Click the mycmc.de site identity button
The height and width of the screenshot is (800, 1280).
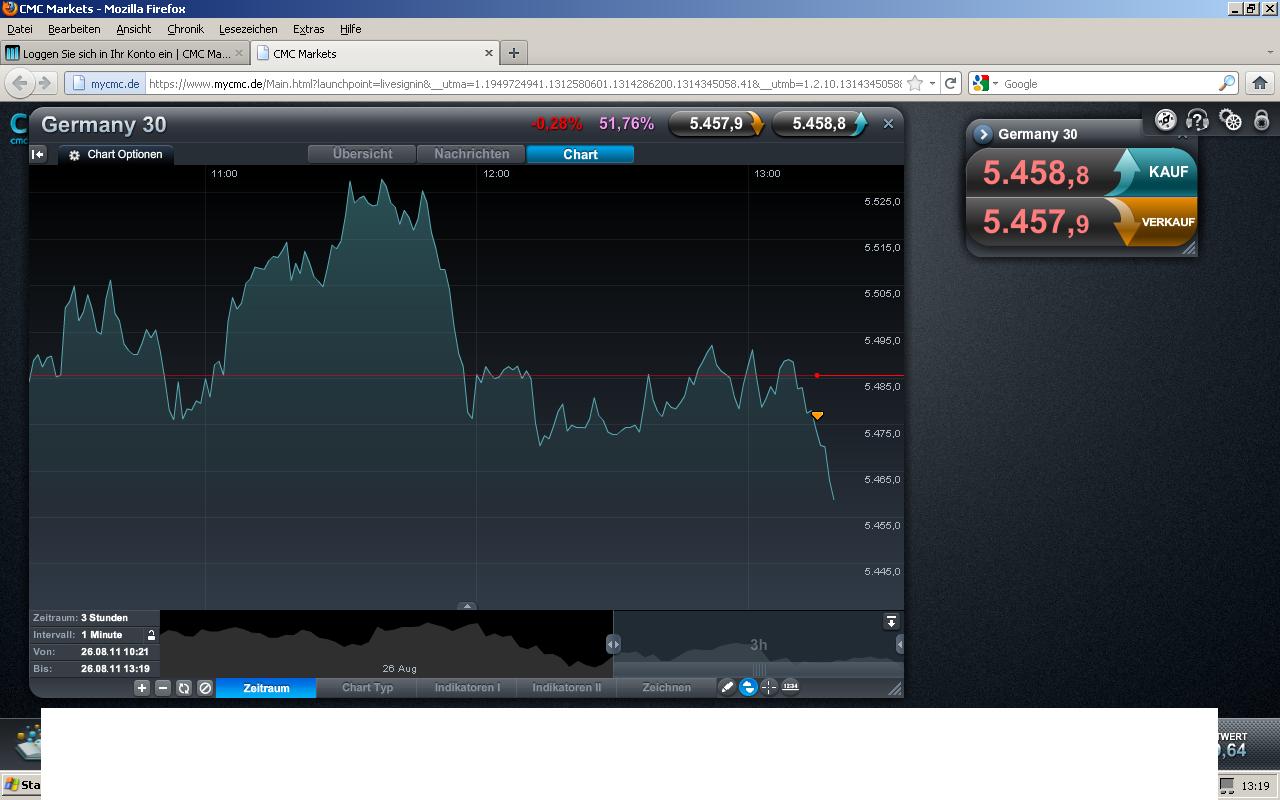pos(105,84)
